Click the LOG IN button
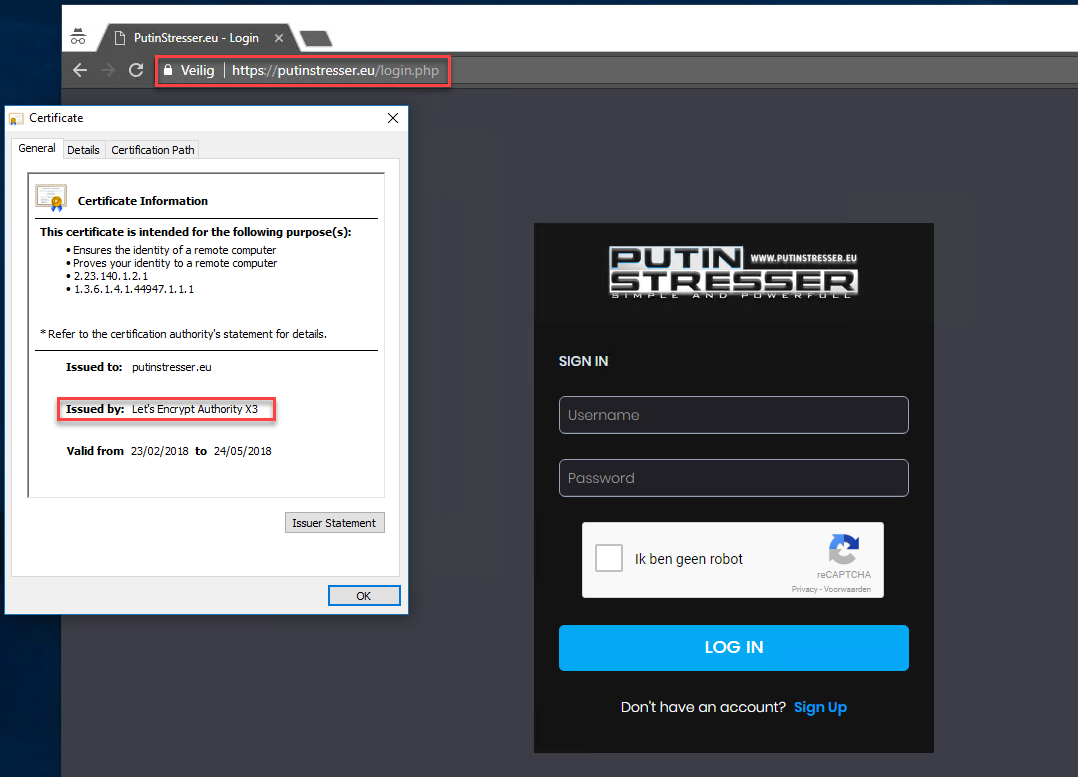The image size is (1078, 777). coord(734,648)
